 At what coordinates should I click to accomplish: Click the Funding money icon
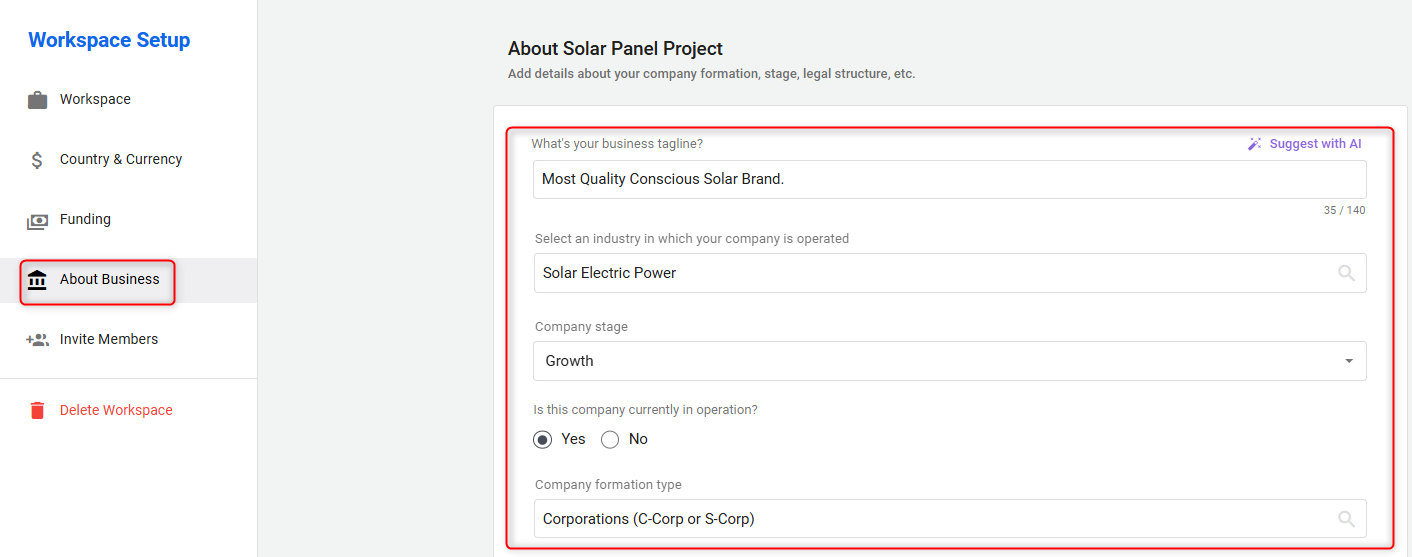[37, 220]
